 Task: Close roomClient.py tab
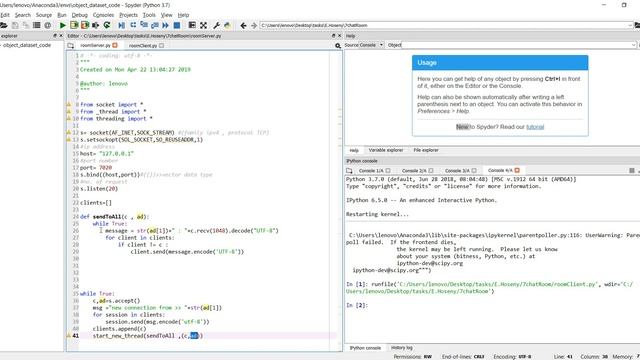coord(162,45)
